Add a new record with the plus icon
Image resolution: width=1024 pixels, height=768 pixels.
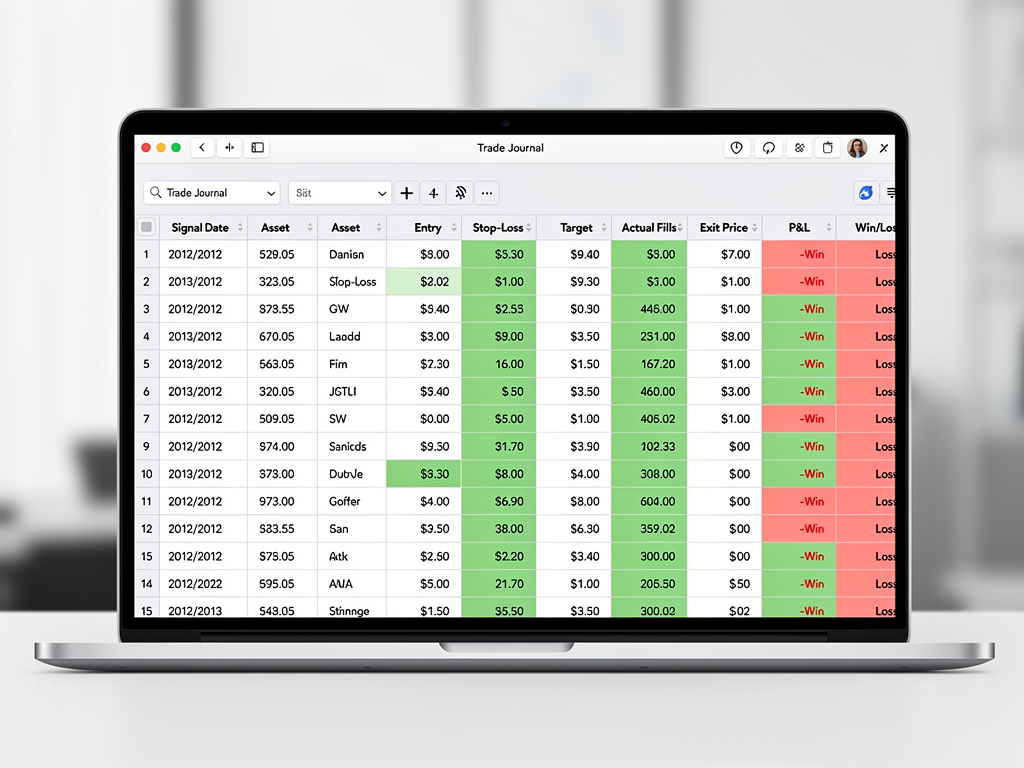pos(406,192)
